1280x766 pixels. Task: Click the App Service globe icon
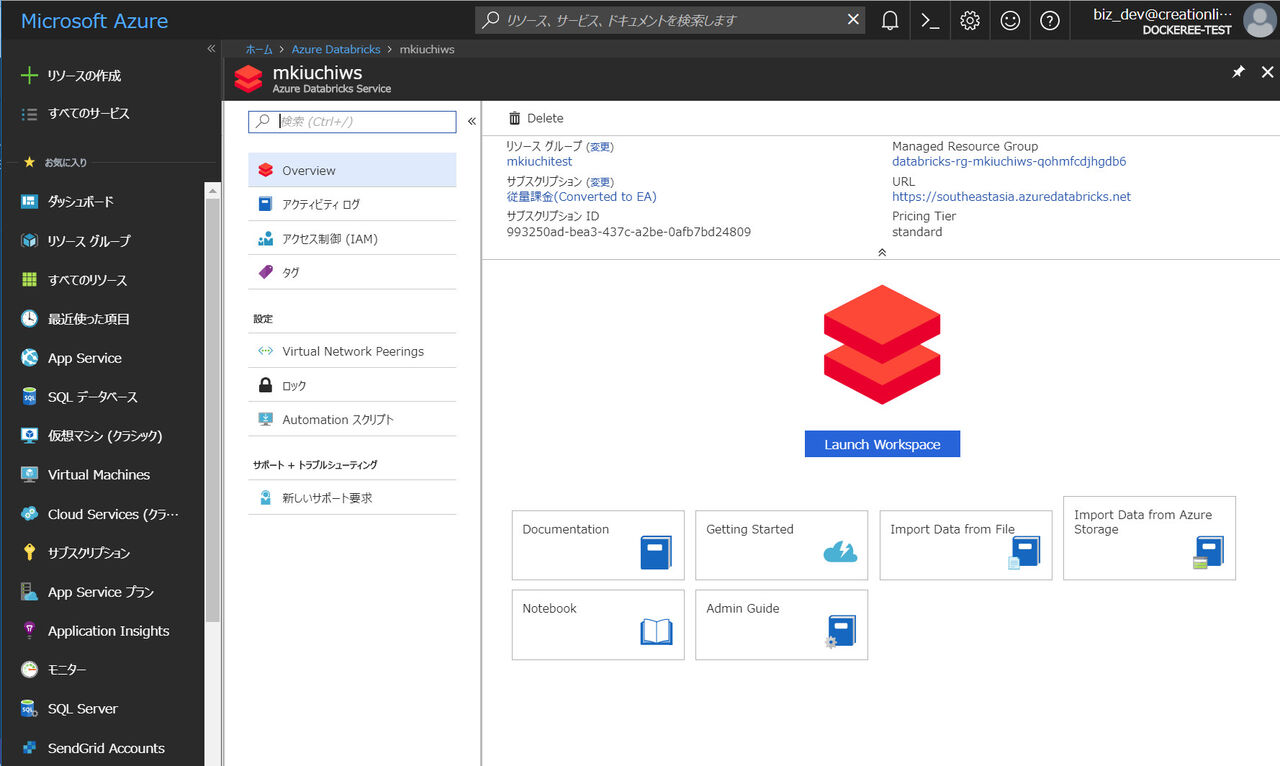pyautogui.click(x=29, y=358)
